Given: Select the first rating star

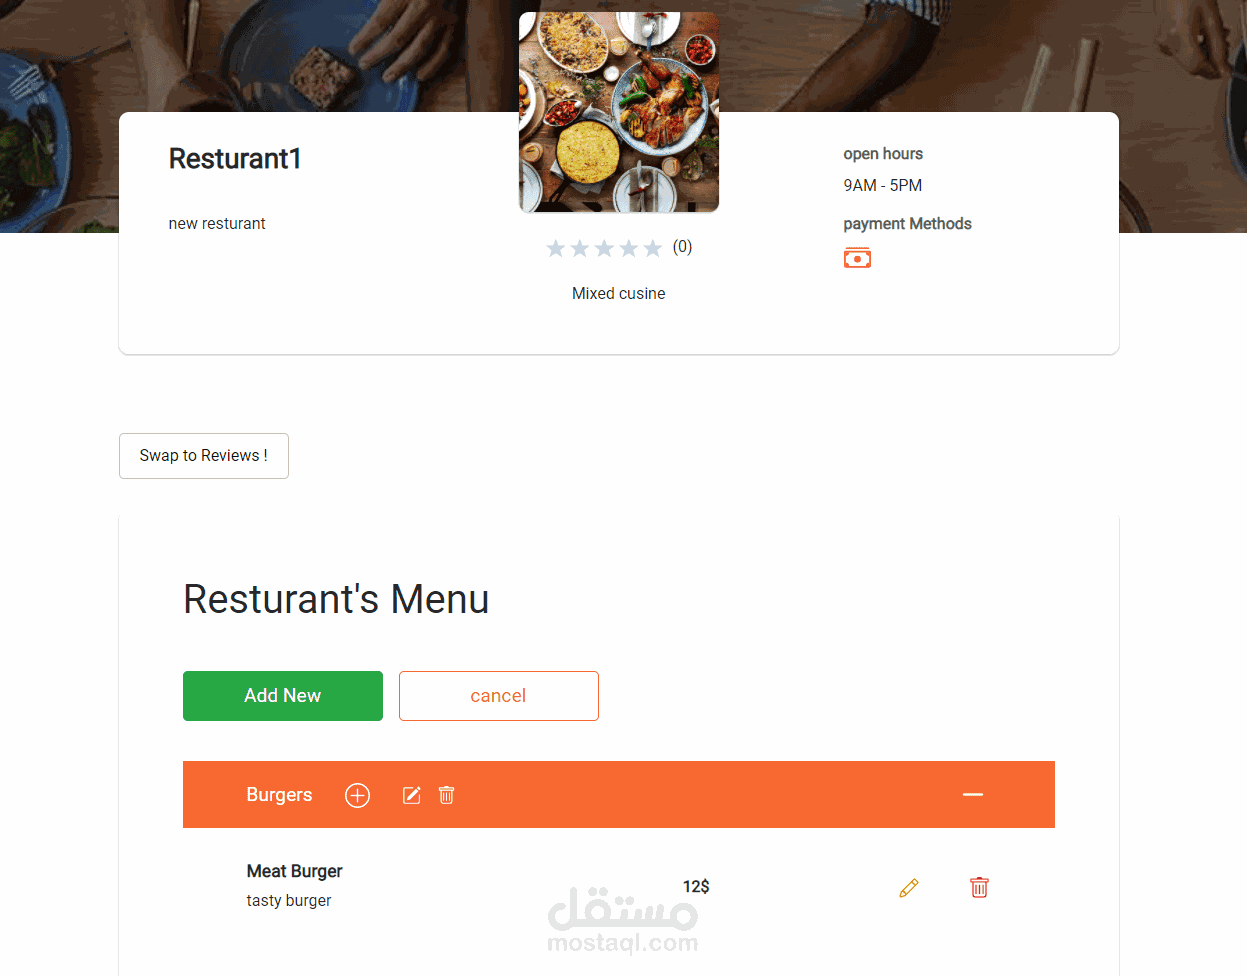Looking at the screenshot, I should point(556,248).
